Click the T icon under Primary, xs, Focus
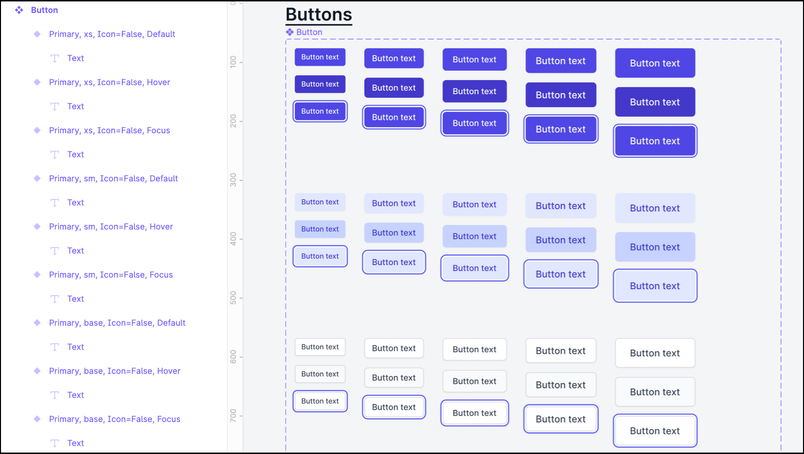Screen dimensions: 804x454 coord(54,154)
